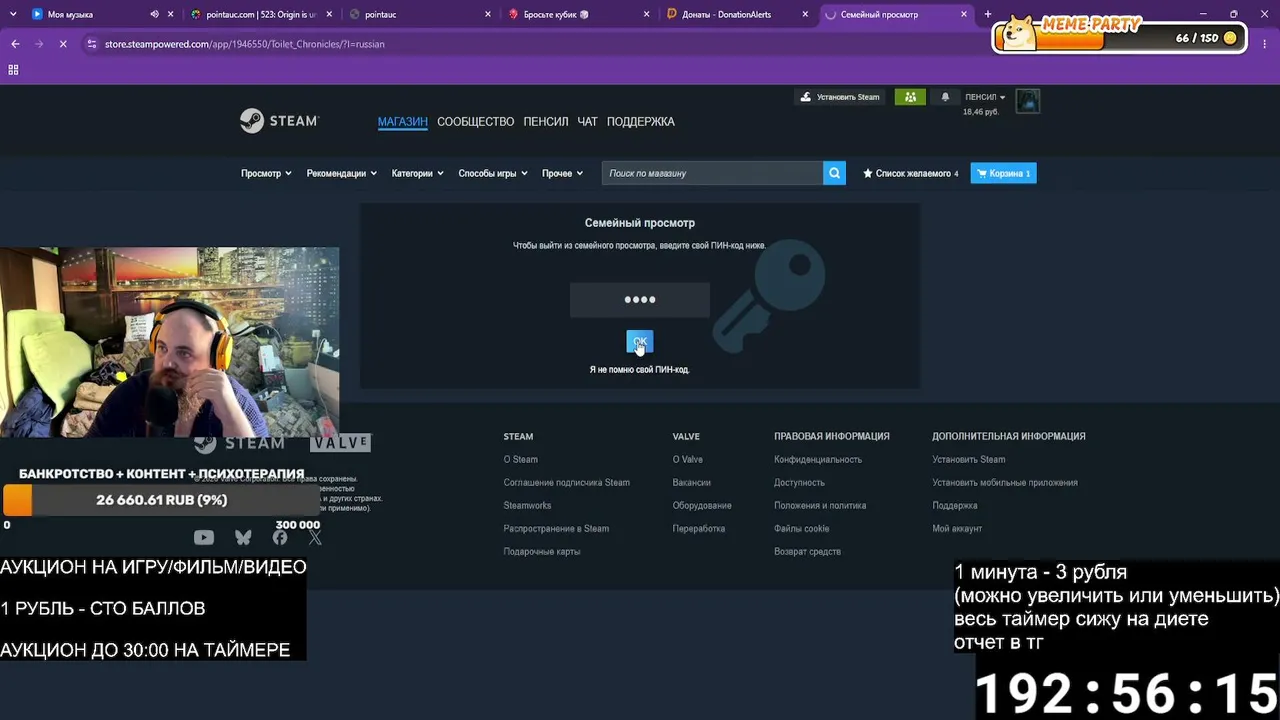Open the Доступность footer link
Viewport: 1280px width, 720px height.
pos(799,483)
